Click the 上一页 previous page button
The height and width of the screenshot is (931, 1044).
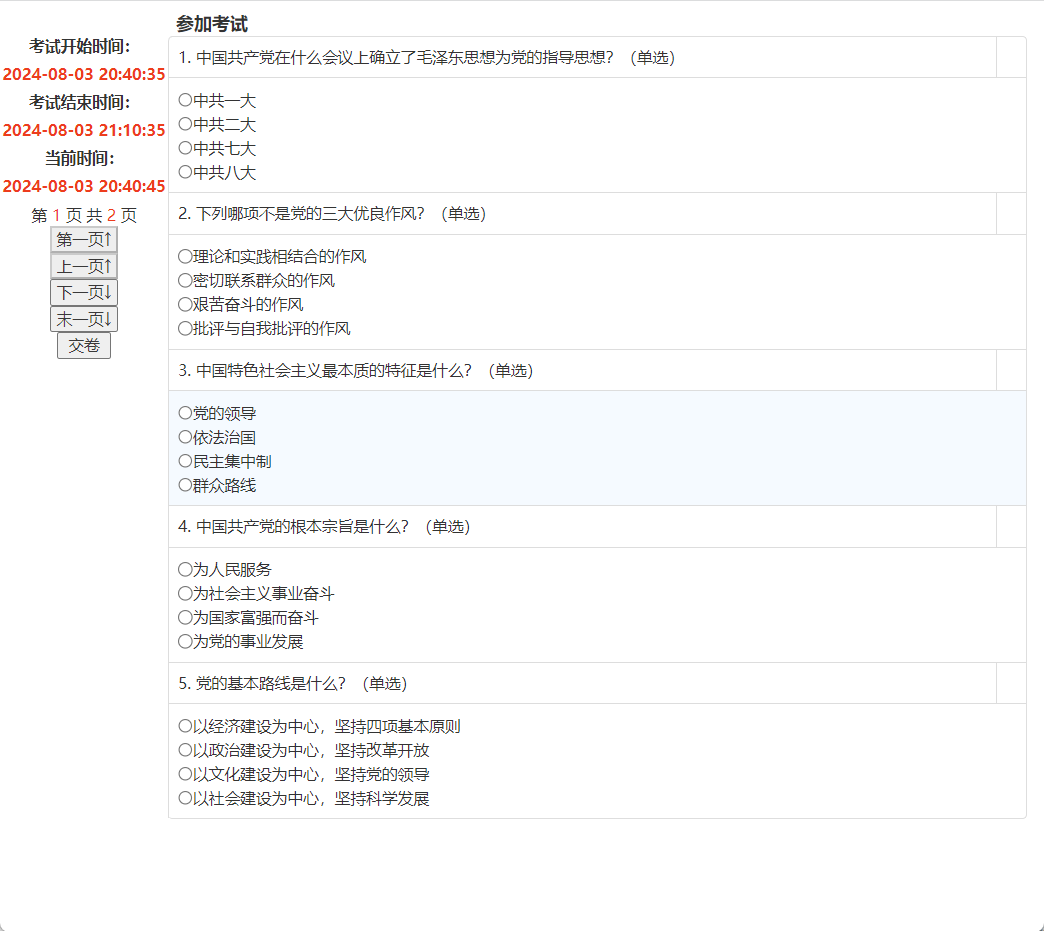[x=84, y=266]
